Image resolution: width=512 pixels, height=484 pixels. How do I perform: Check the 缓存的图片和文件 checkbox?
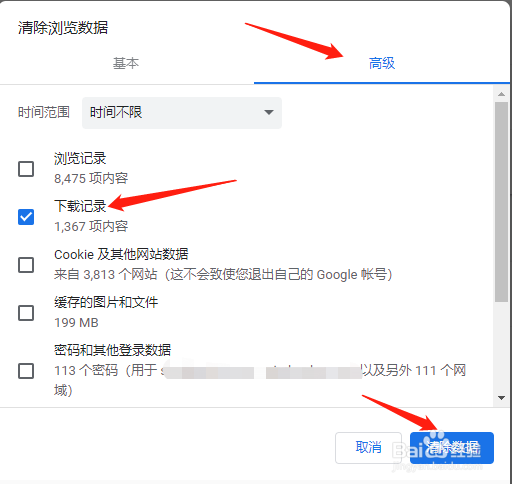26,313
